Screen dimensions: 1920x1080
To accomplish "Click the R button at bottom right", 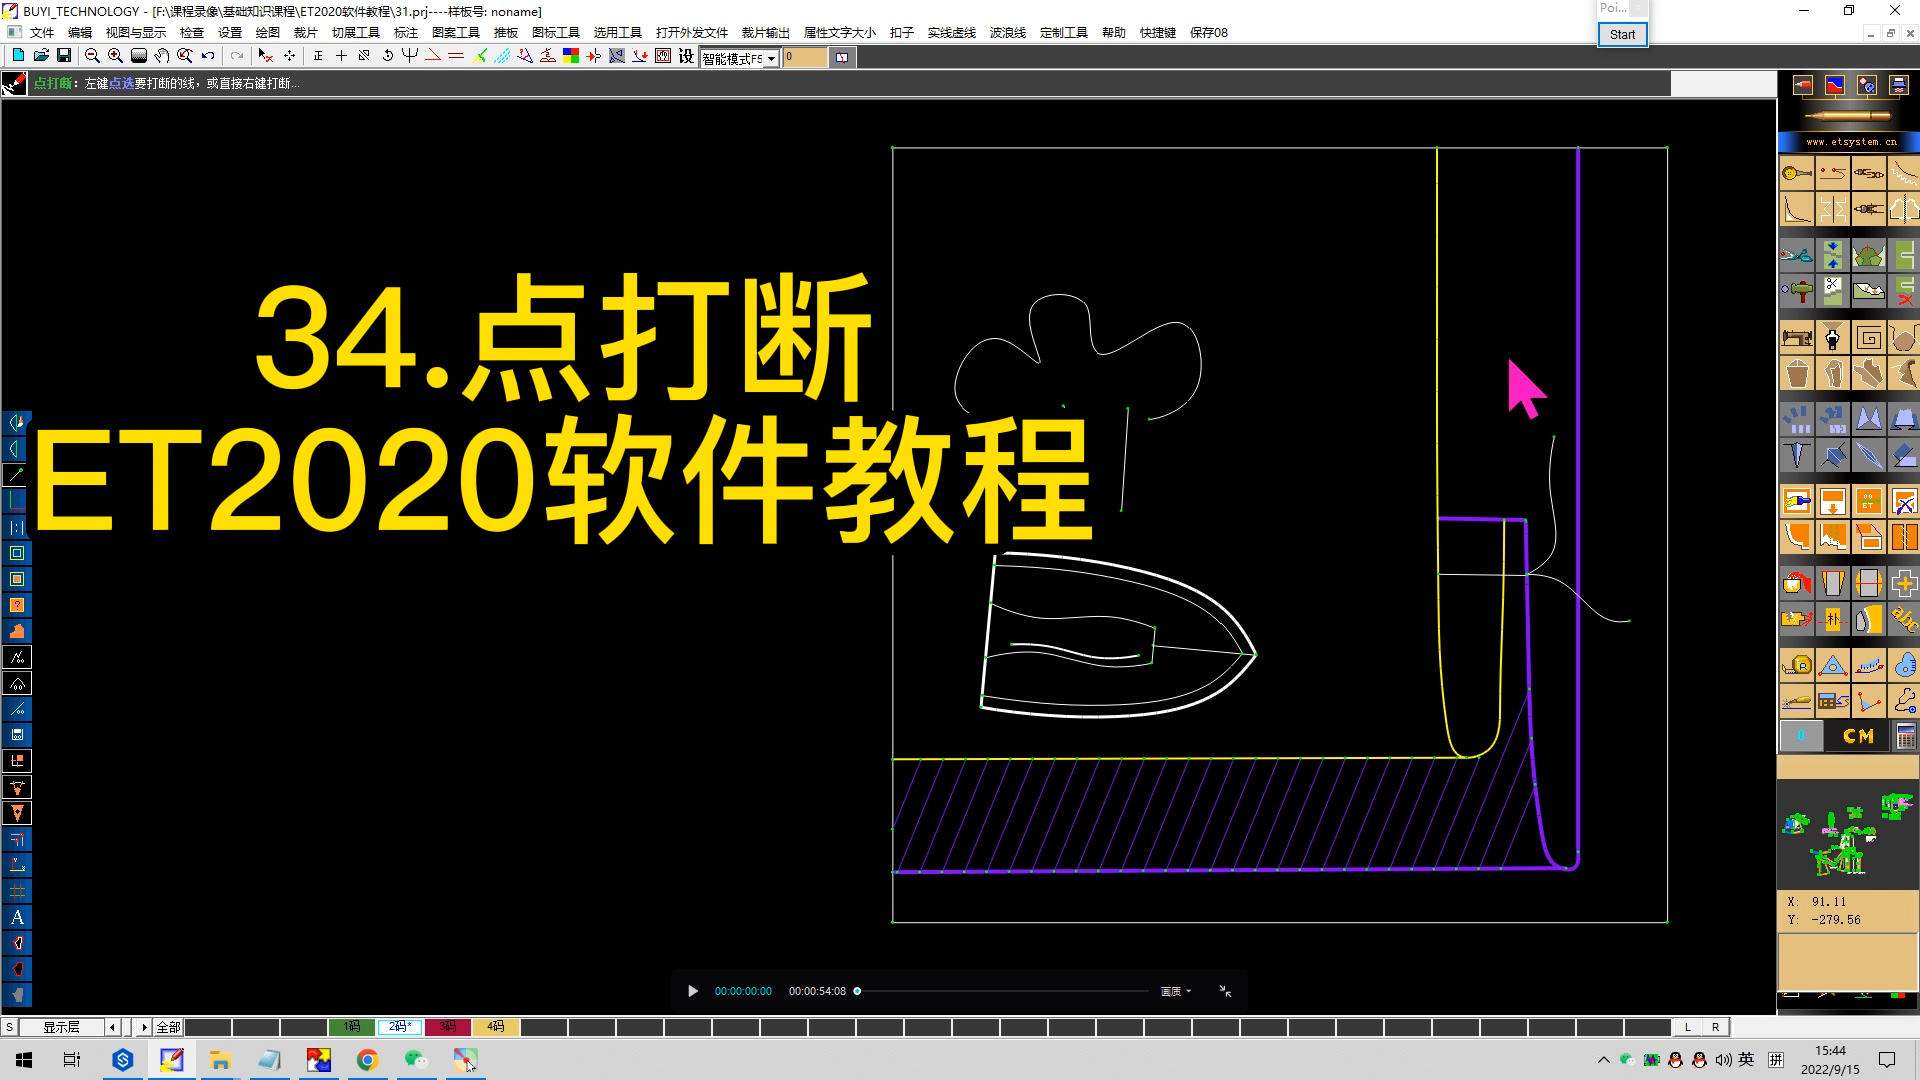I will [1716, 1027].
